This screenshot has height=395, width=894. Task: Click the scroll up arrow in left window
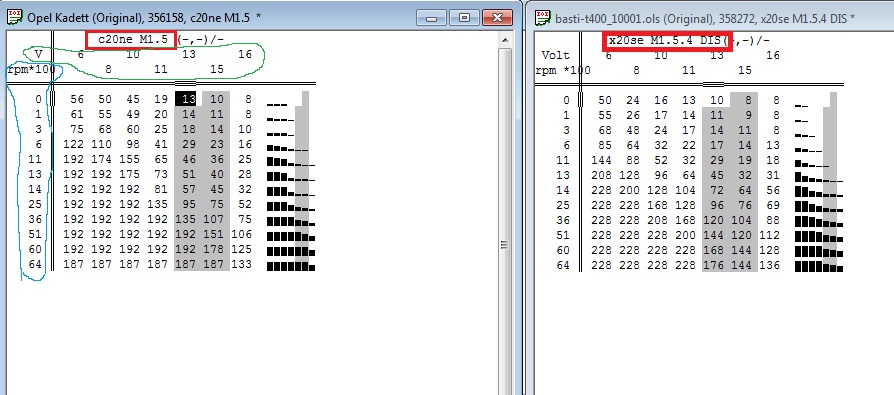point(505,40)
